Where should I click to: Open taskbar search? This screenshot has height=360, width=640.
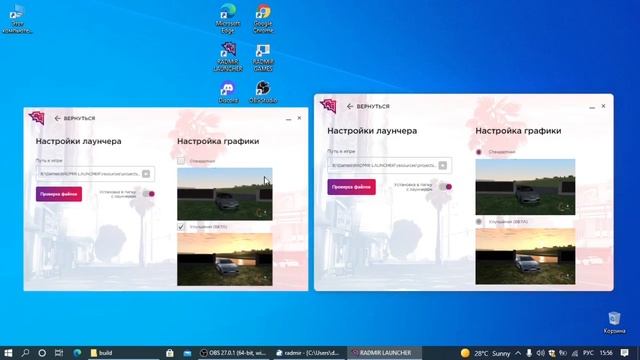(25, 353)
